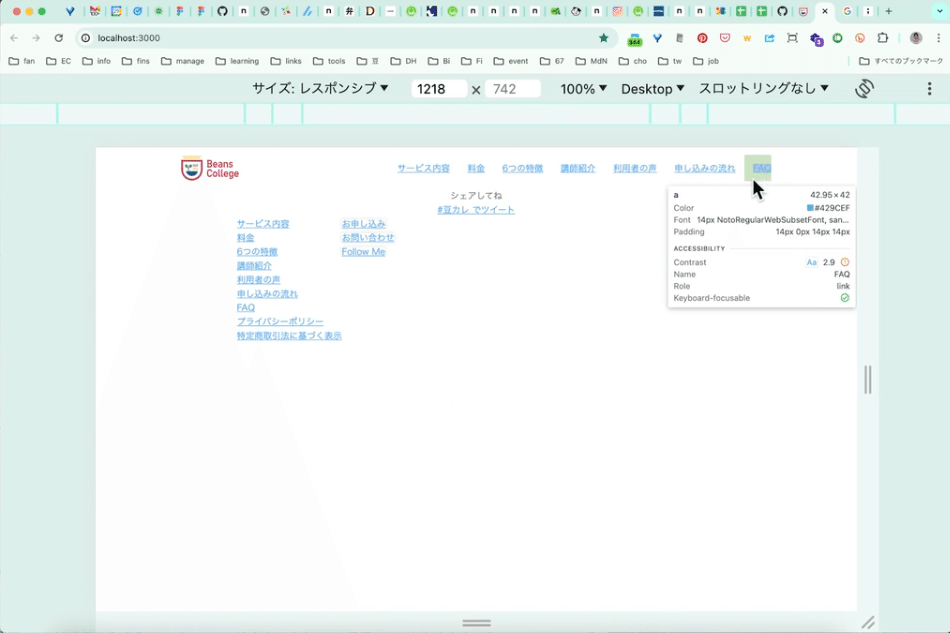Viewport: 950px width, 633px height.
Task: Open the throttling dropdown
Action: click(x=763, y=88)
